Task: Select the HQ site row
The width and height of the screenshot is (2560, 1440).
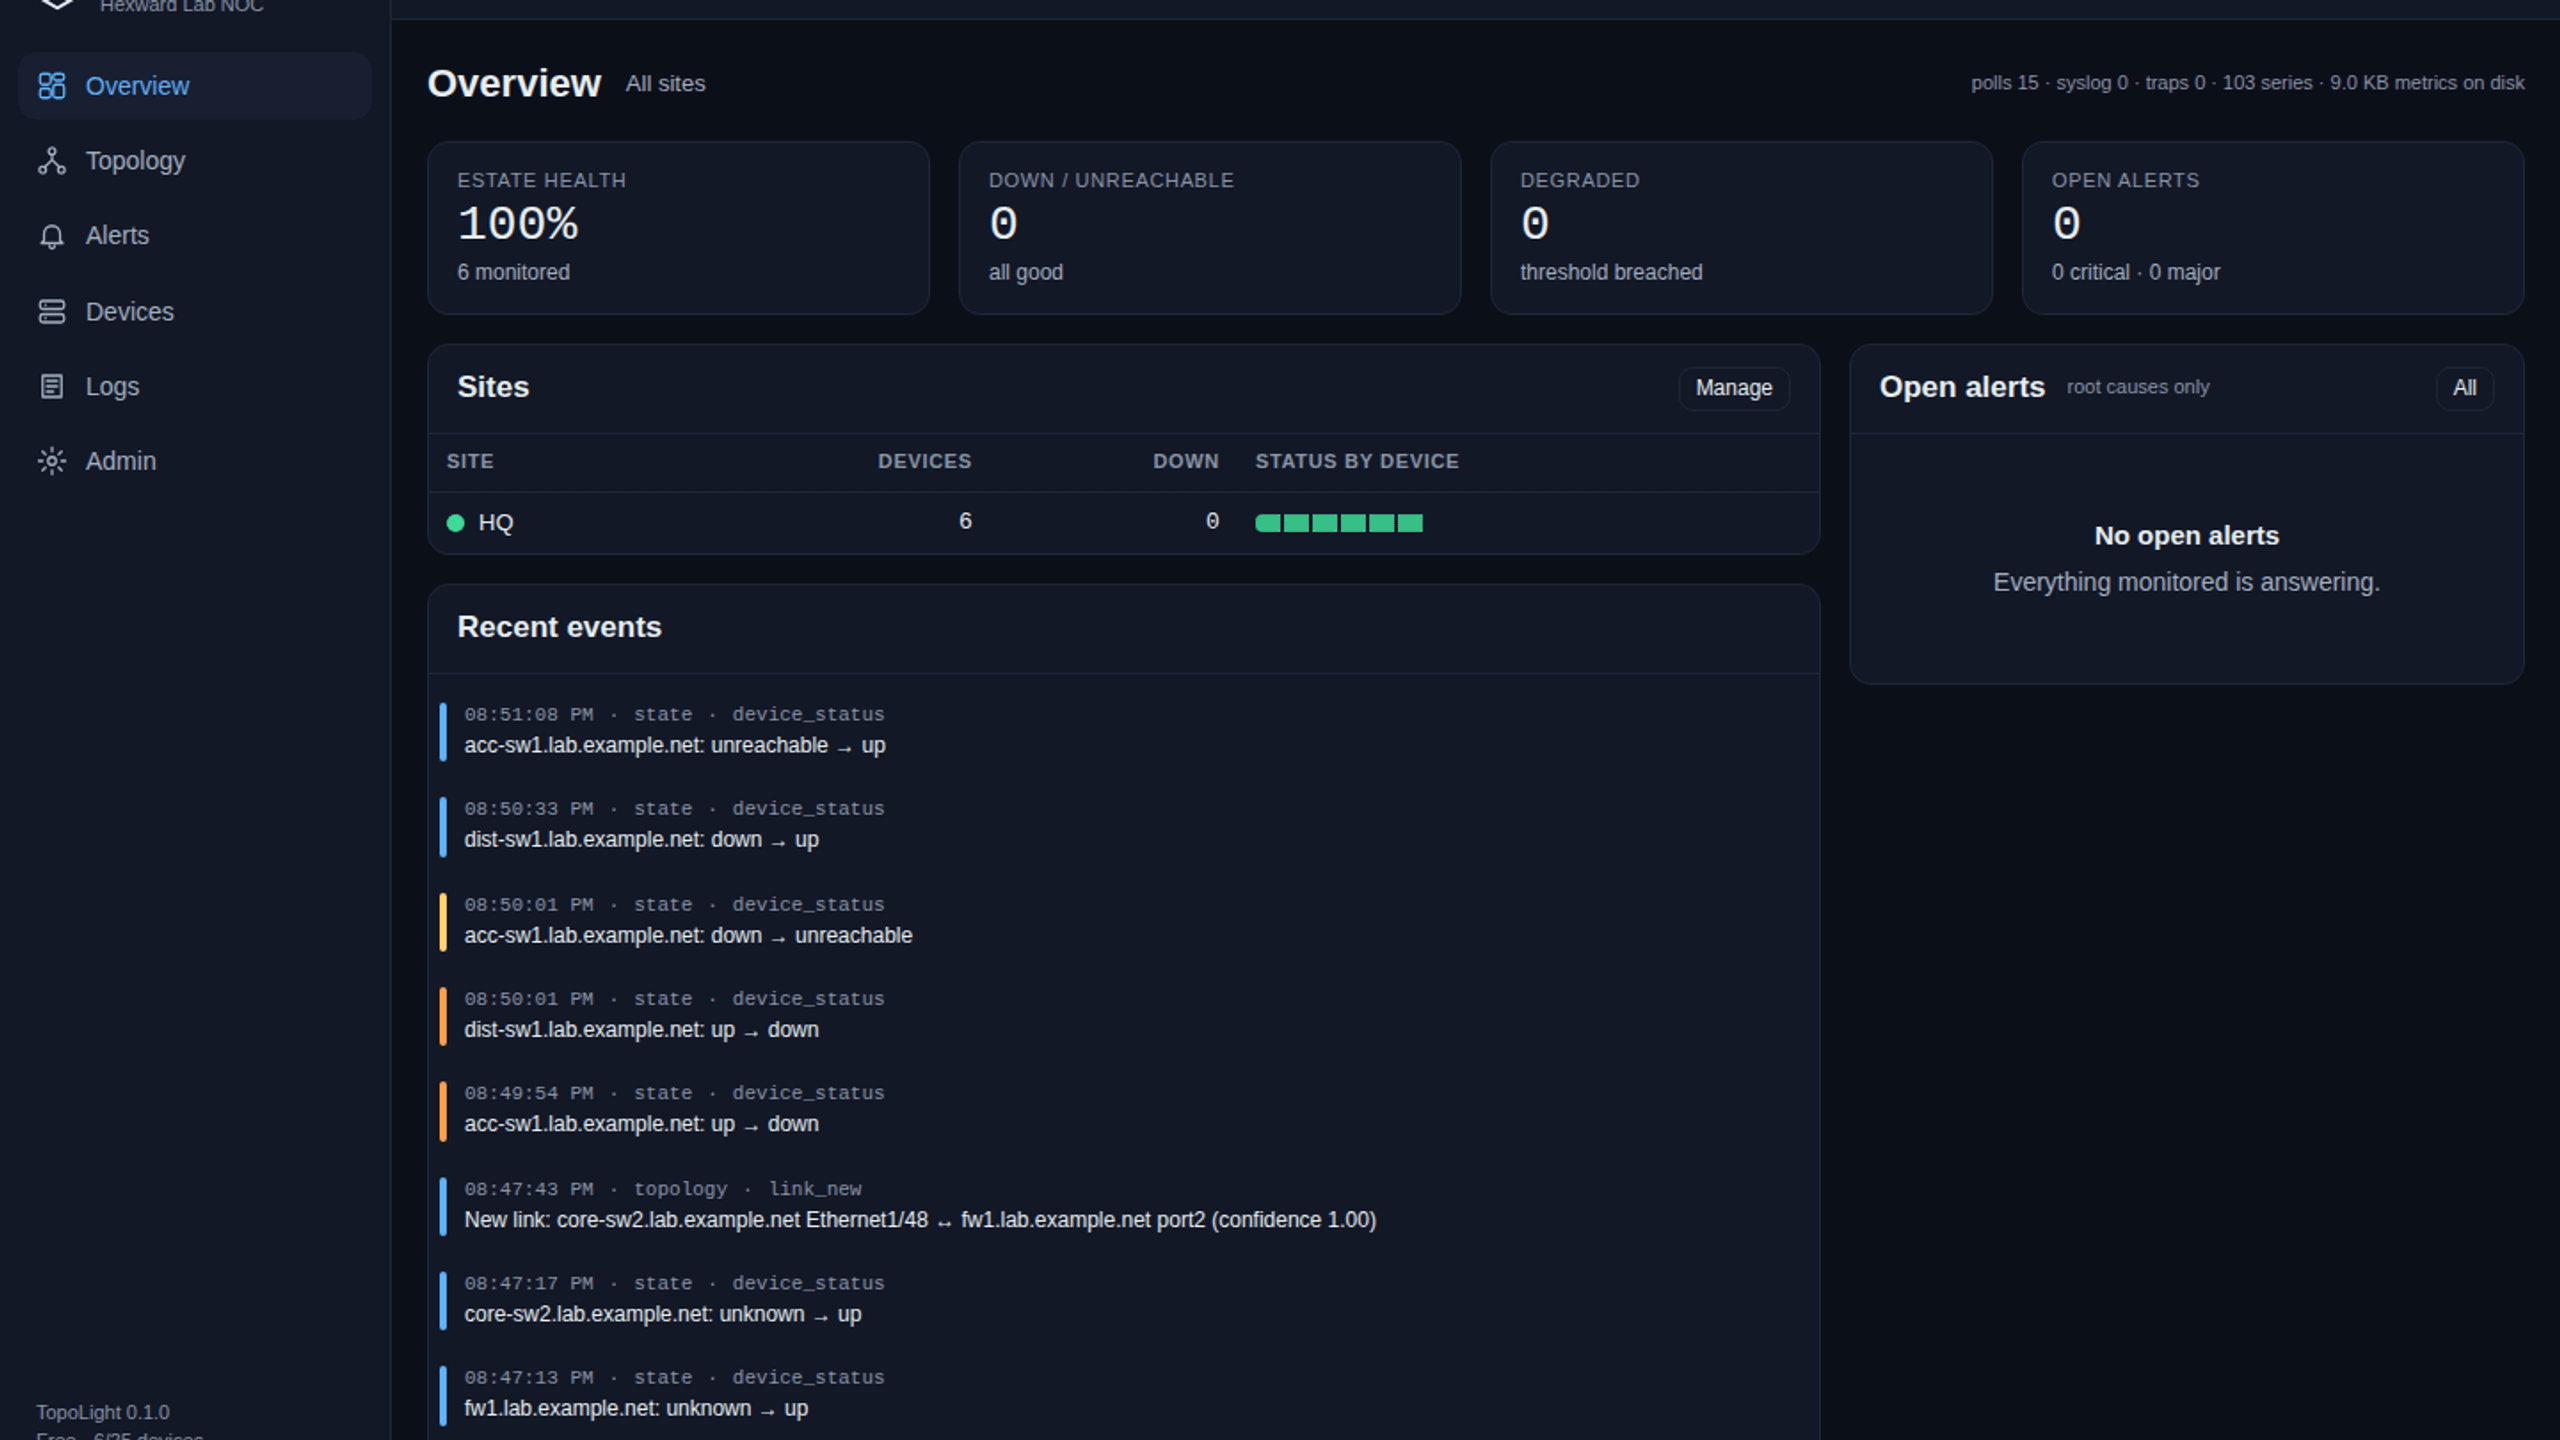Action: coord(1123,523)
